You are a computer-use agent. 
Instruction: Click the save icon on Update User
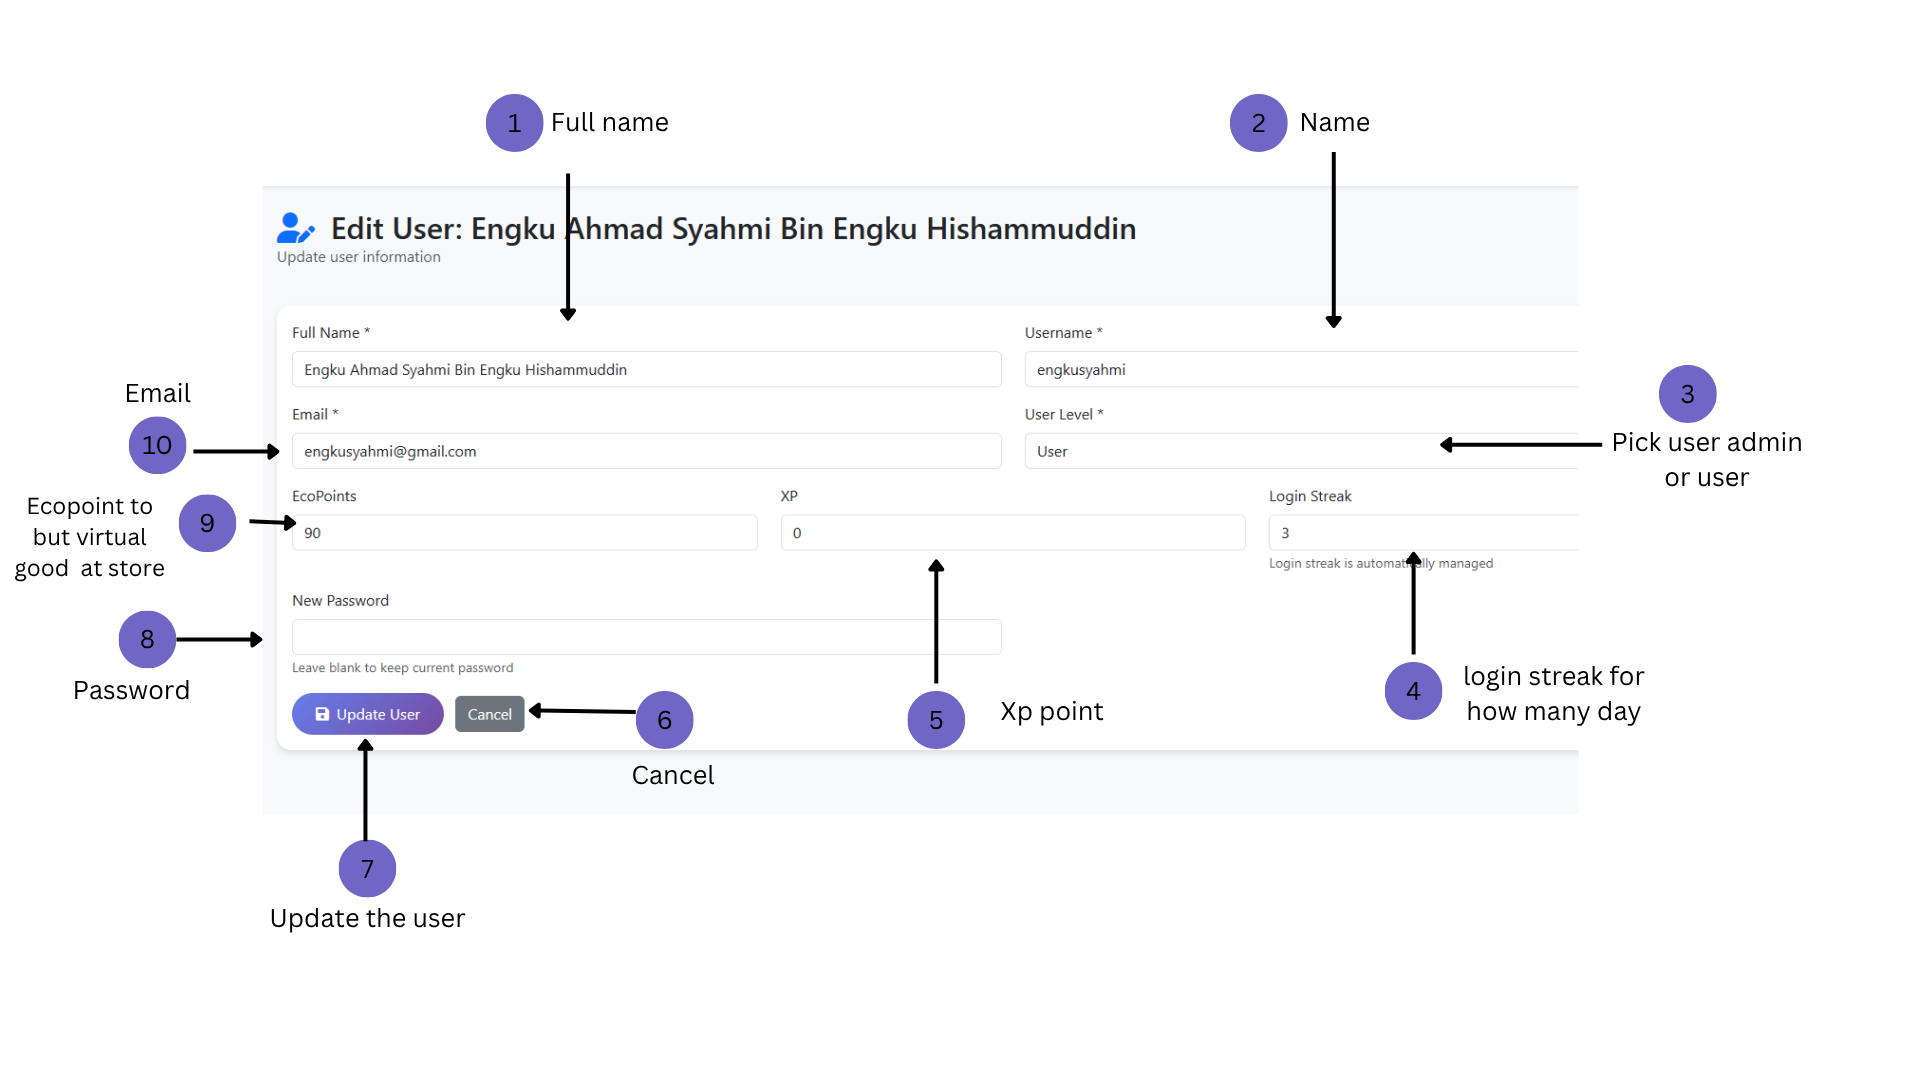pos(322,714)
